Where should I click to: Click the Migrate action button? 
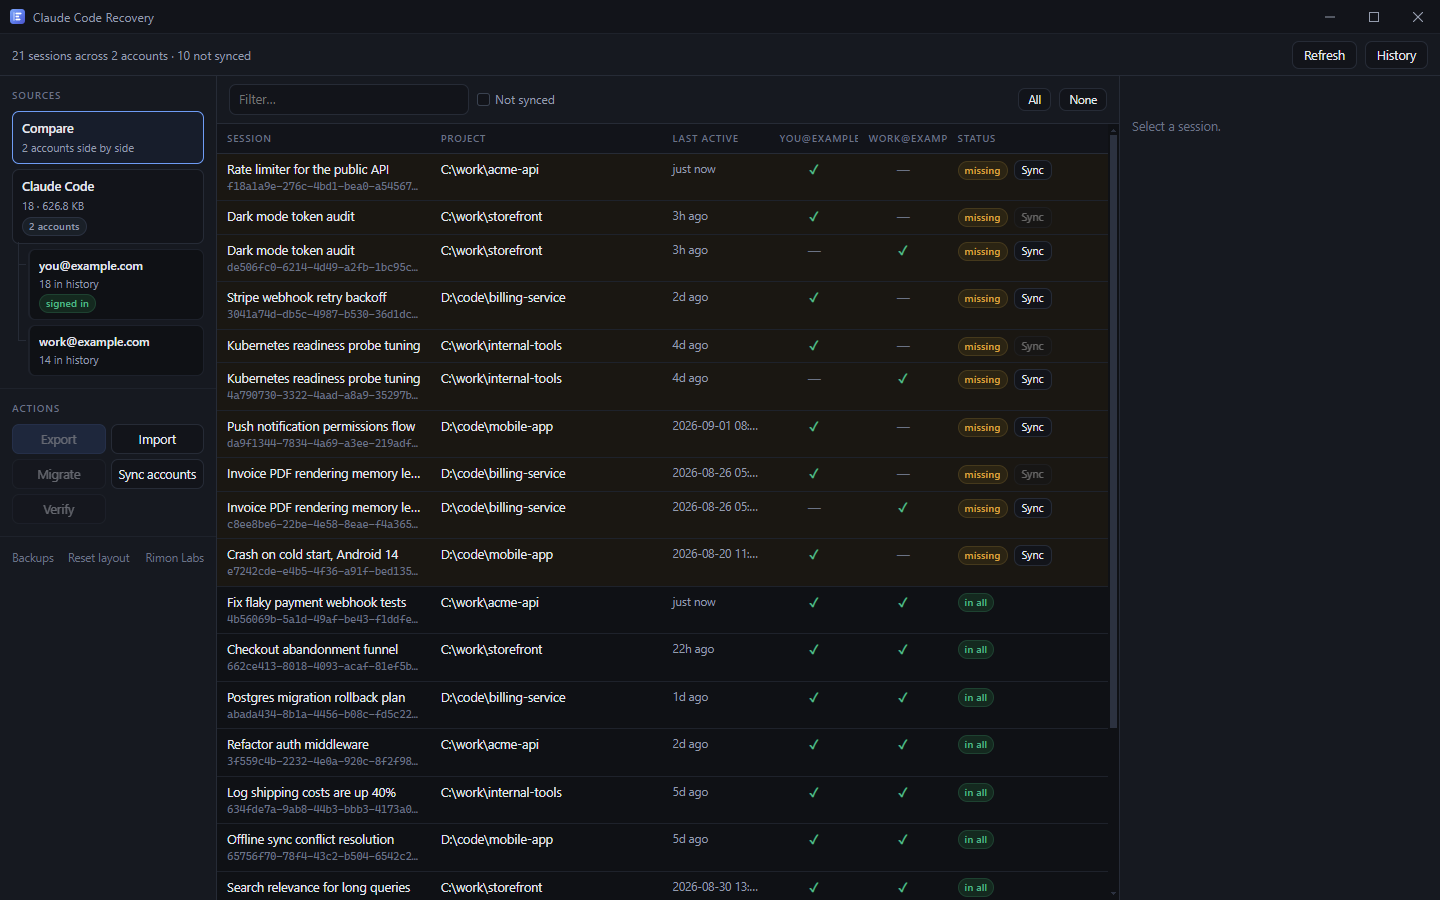pyautogui.click(x=59, y=475)
